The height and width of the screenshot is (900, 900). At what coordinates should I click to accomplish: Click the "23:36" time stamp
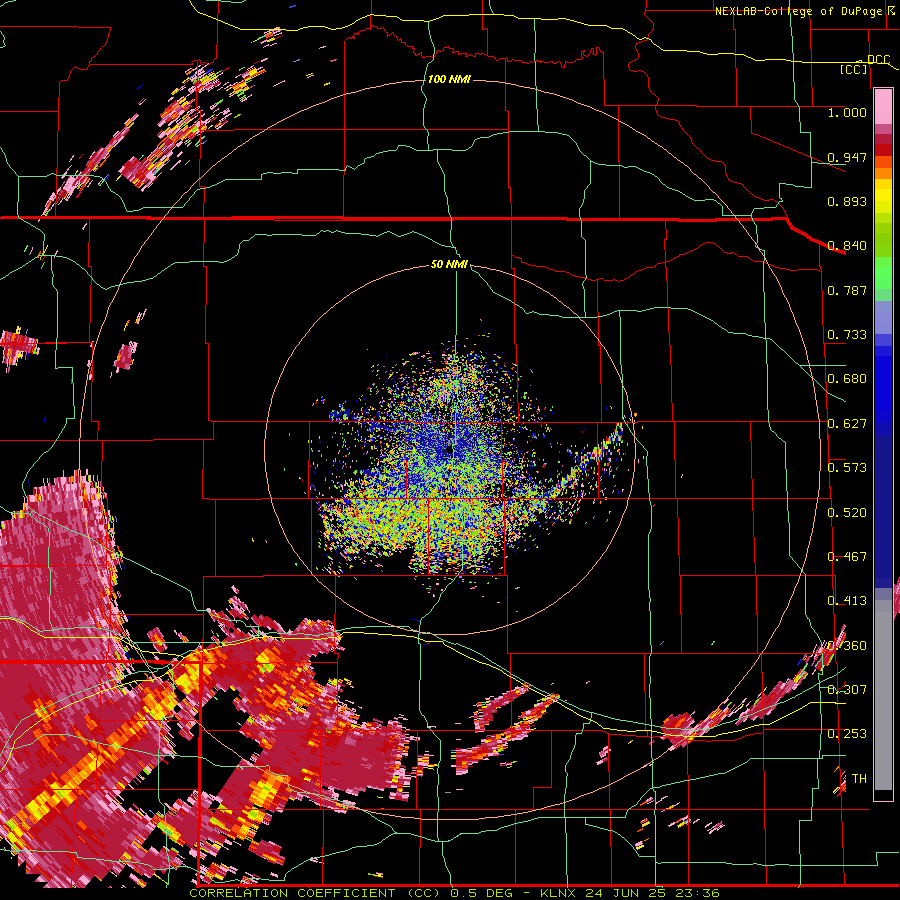pos(697,893)
